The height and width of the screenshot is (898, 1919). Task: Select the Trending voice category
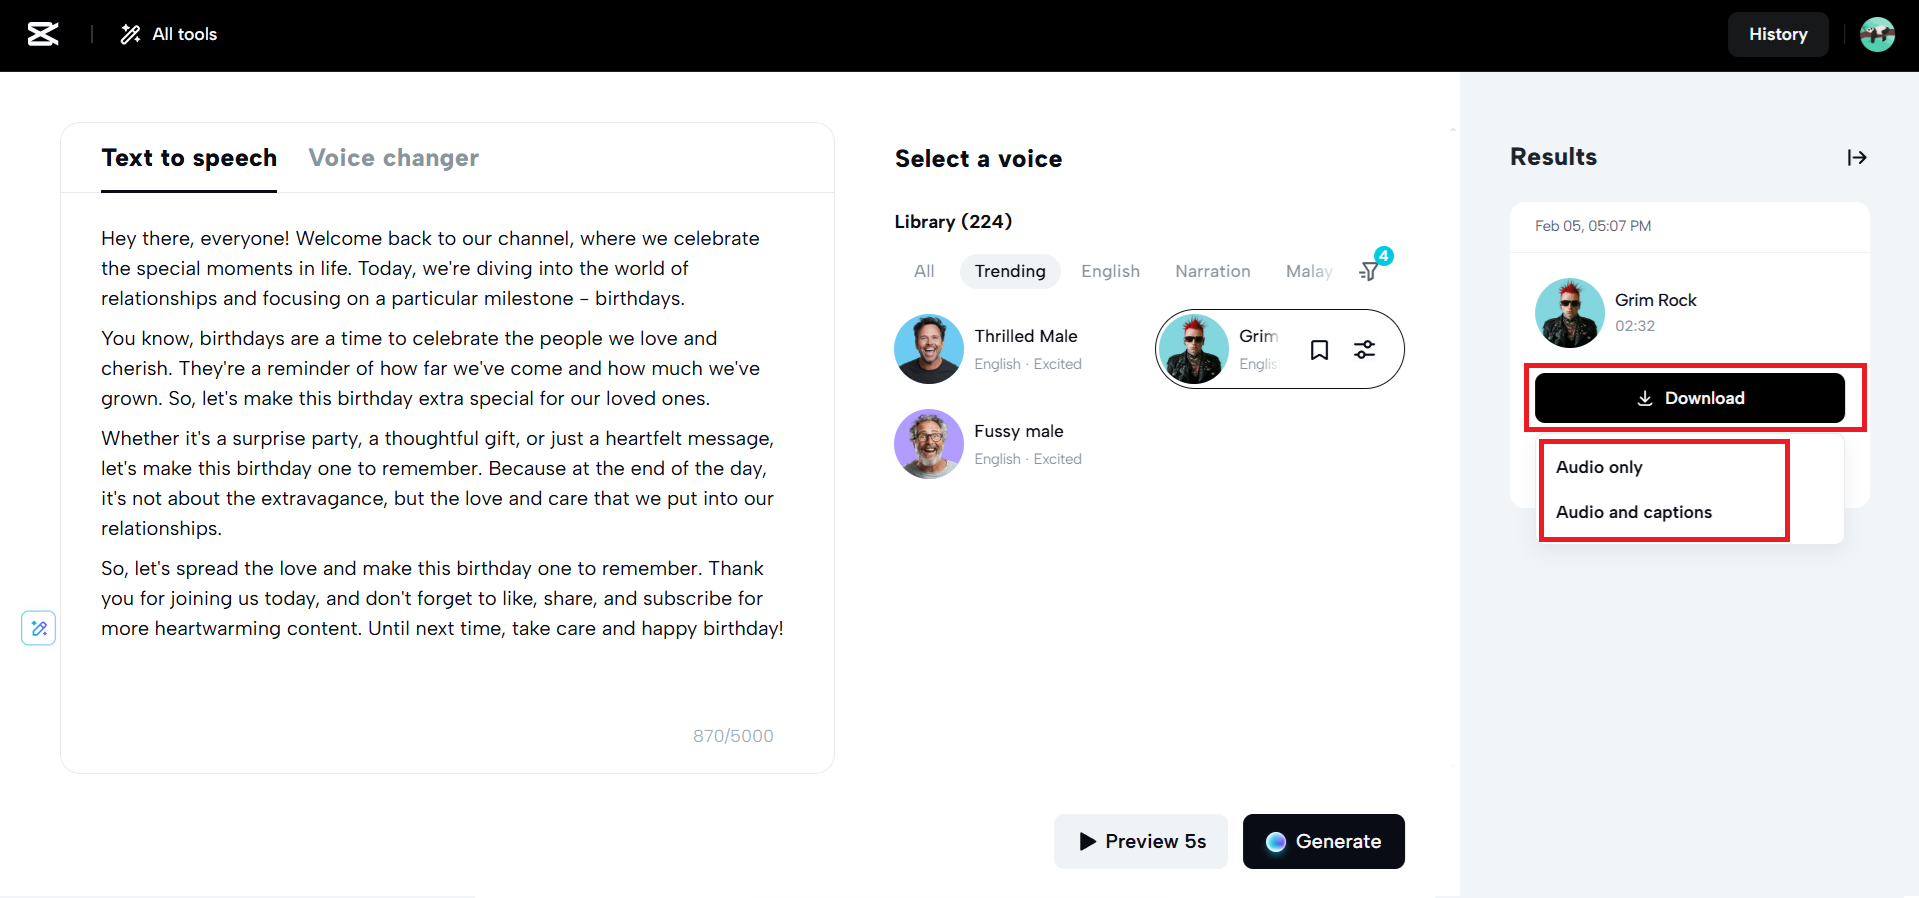coord(1010,271)
